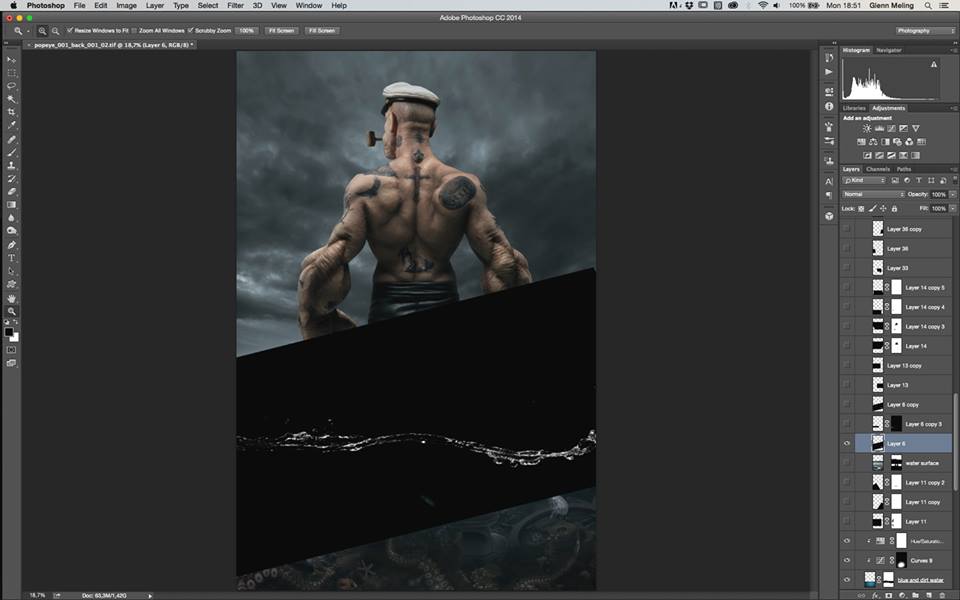Switch to the Channels tab

pyautogui.click(x=877, y=169)
